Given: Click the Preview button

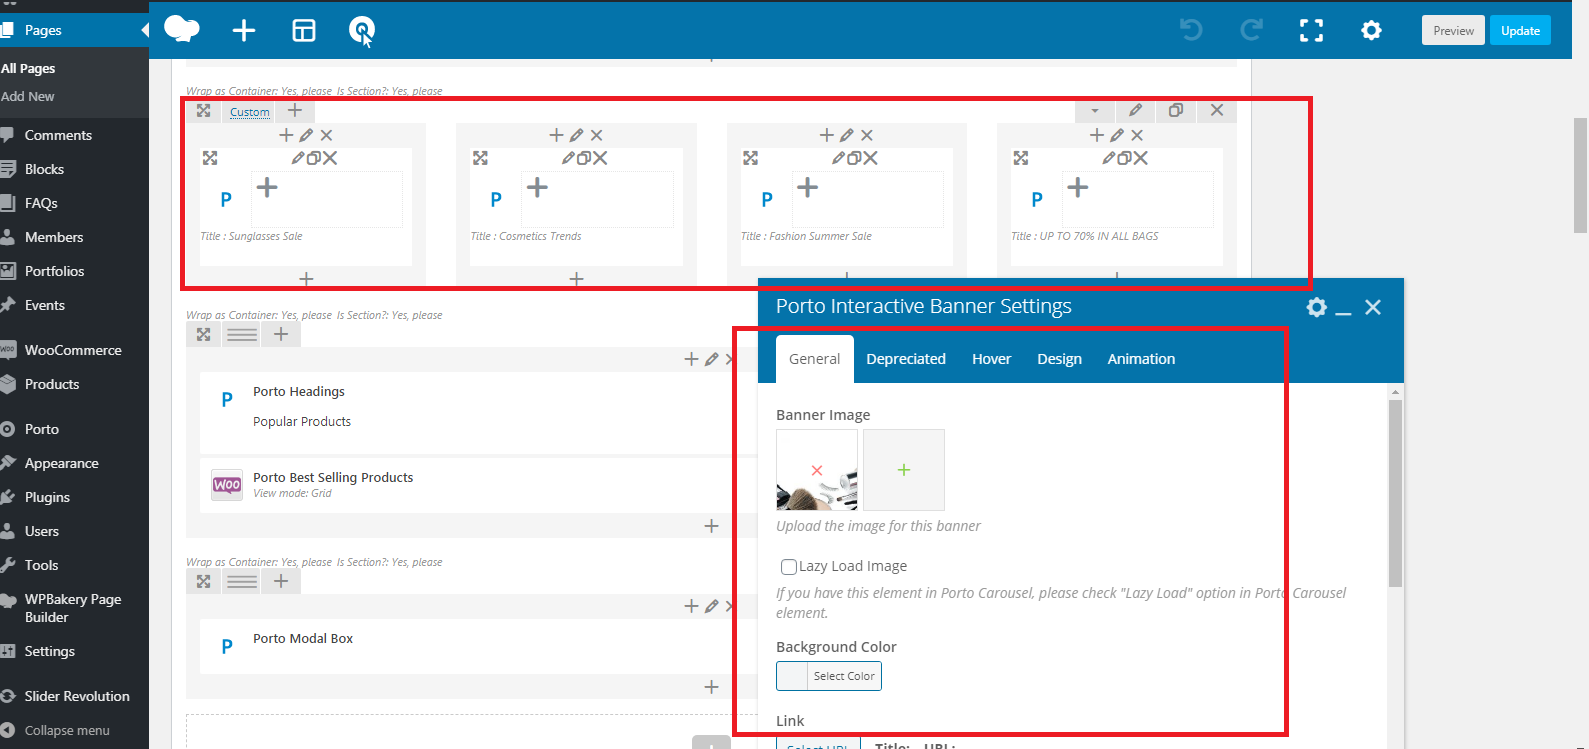Looking at the screenshot, I should coord(1453,30).
